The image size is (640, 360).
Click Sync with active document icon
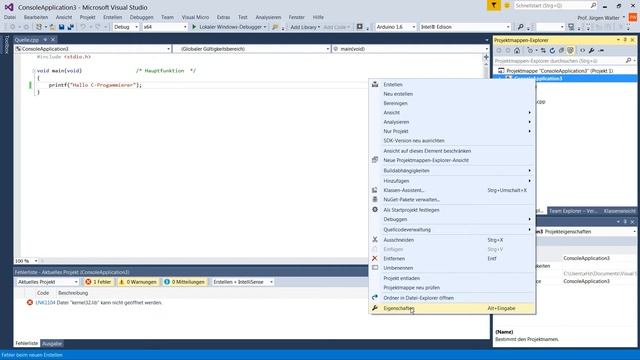[x=543, y=51]
